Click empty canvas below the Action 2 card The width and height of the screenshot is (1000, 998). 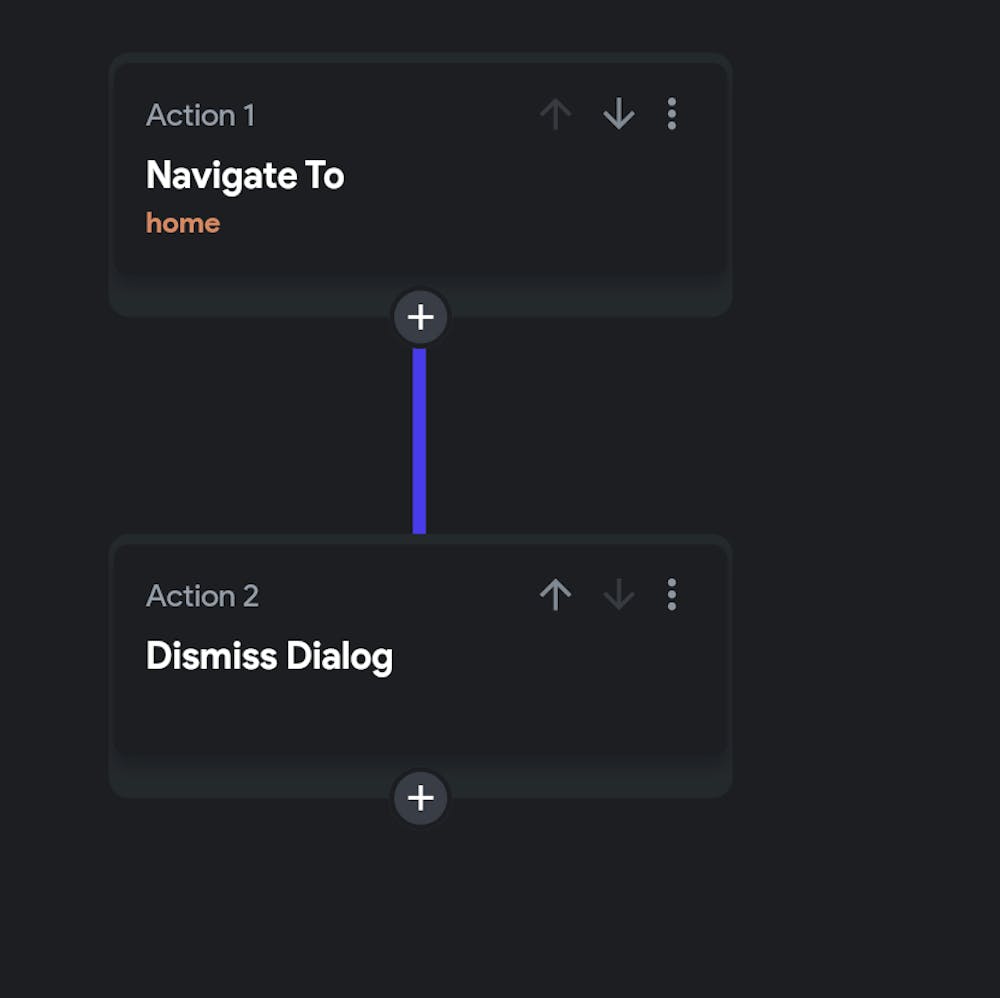[x=420, y=910]
